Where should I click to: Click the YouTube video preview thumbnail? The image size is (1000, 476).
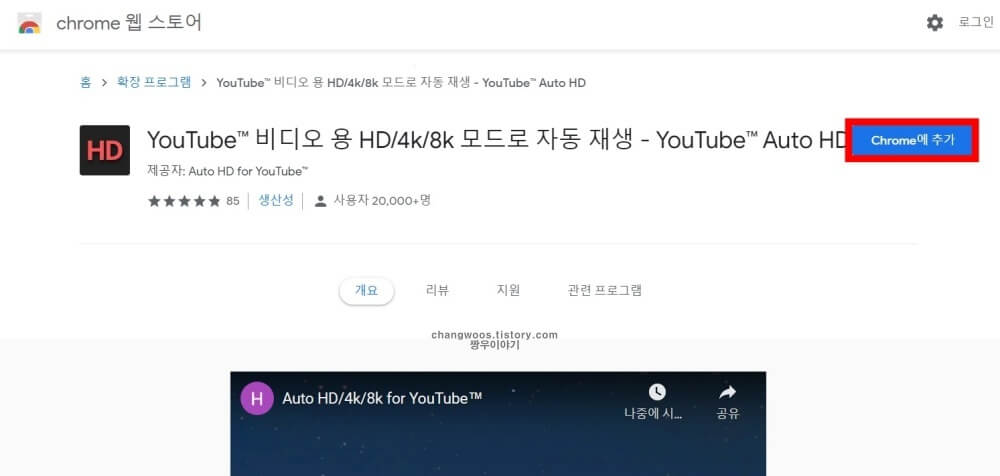click(498, 424)
